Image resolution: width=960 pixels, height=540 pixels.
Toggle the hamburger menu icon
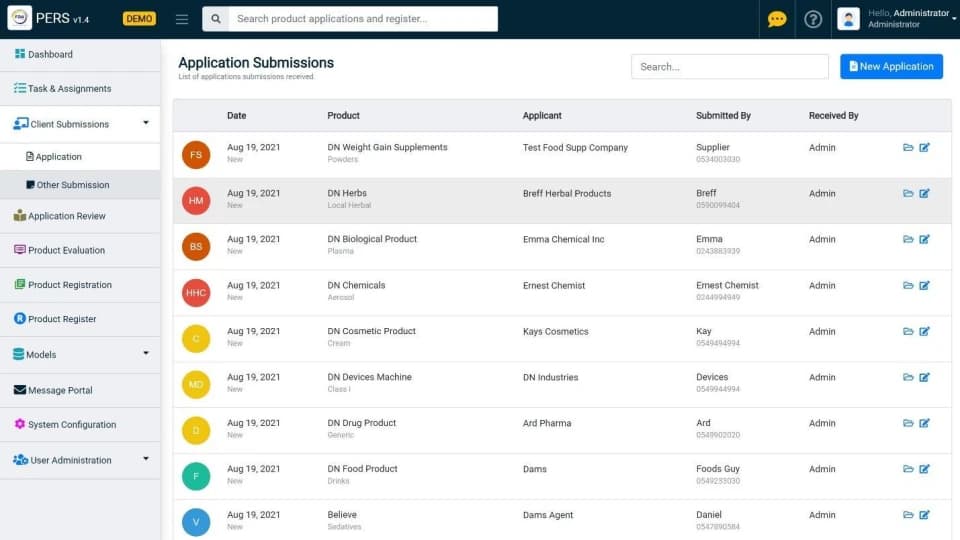[182, 19]
